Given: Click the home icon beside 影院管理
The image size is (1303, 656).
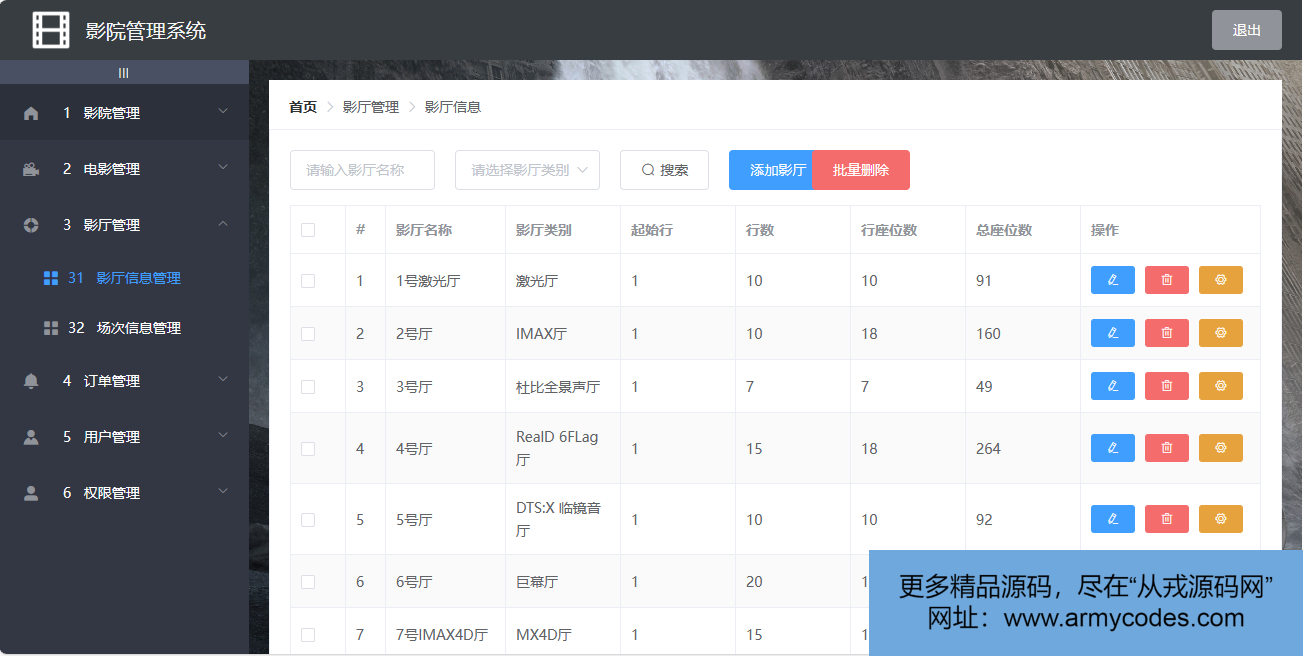Looking at the screenshot, I should (x=31, y=113).
